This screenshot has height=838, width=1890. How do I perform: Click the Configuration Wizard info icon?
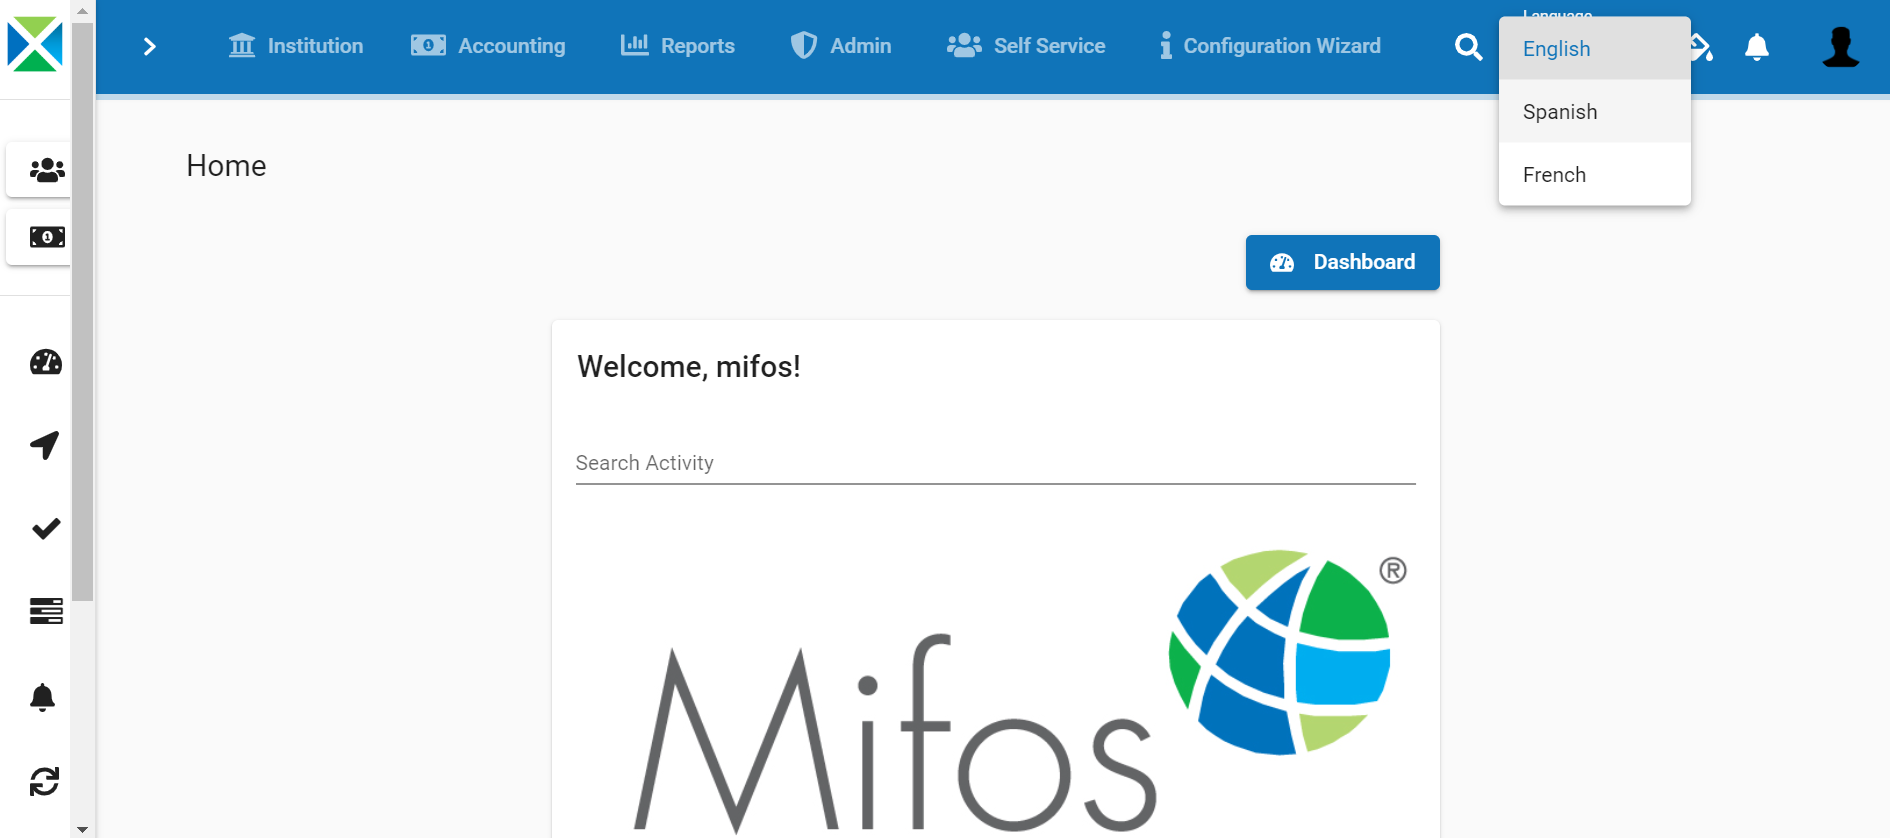[1166, 46]
